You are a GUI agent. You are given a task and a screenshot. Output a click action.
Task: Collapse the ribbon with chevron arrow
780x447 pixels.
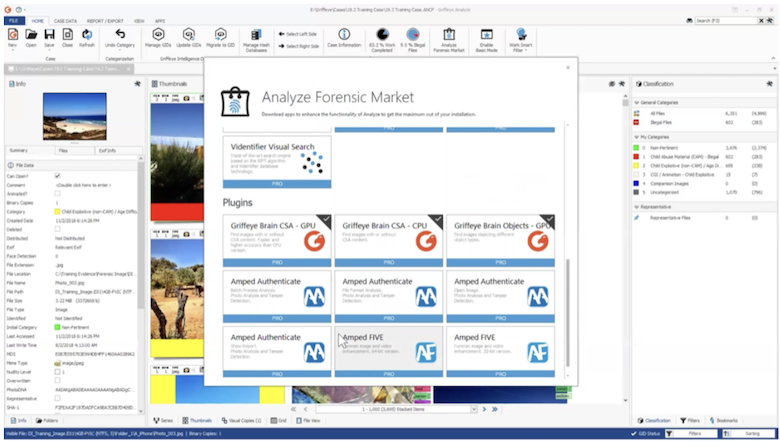(x=773, y=59)
